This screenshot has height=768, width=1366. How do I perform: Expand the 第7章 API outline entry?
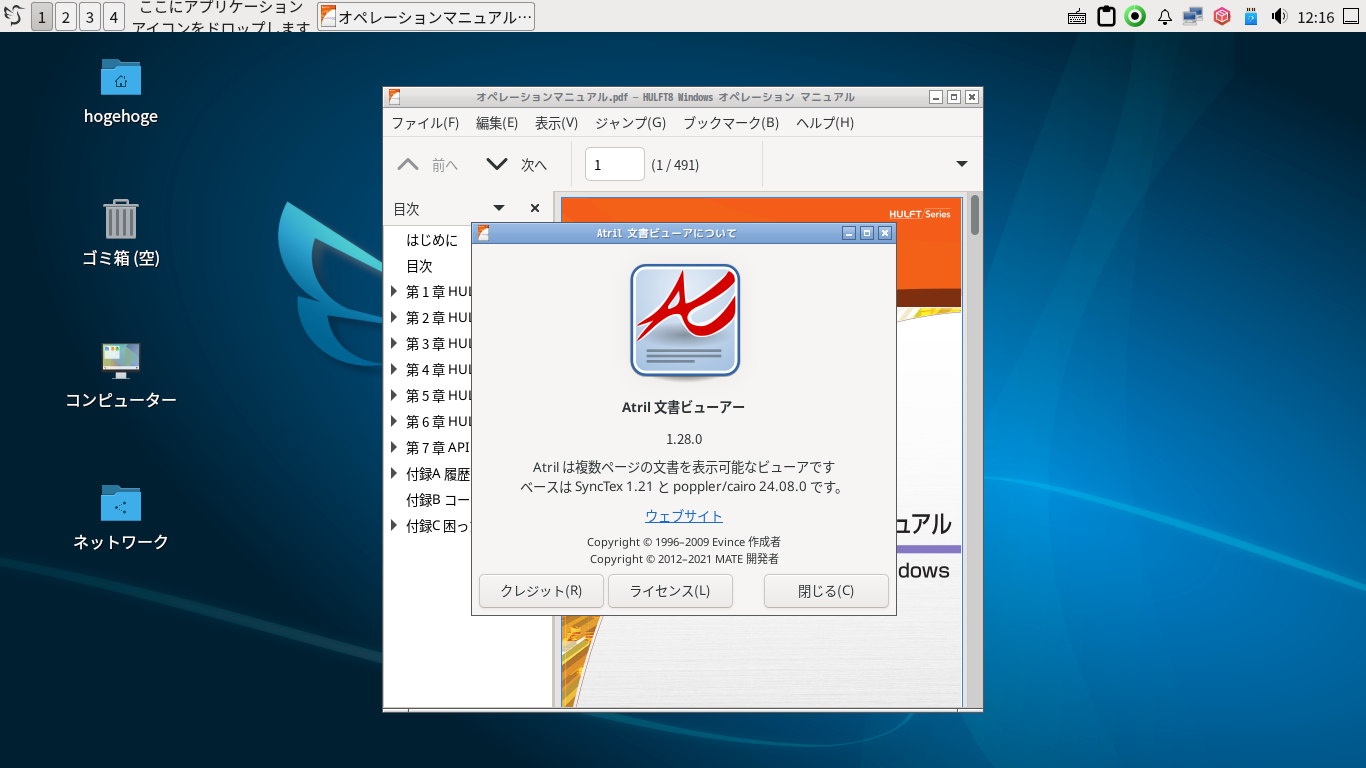click(395, 448)
